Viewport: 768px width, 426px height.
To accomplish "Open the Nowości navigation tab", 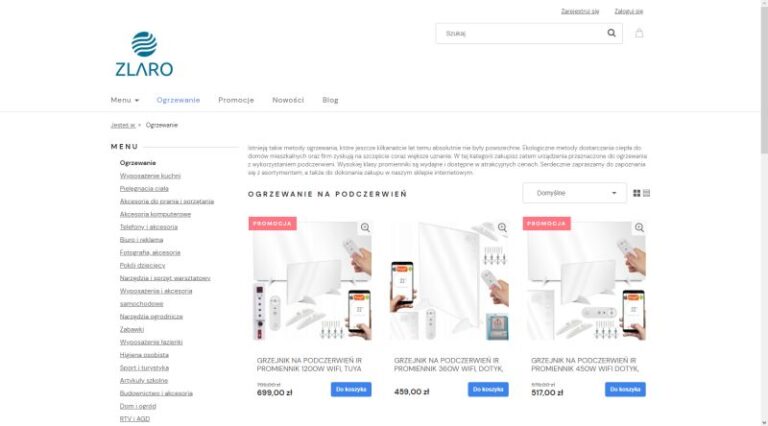I will coord(288,100).
